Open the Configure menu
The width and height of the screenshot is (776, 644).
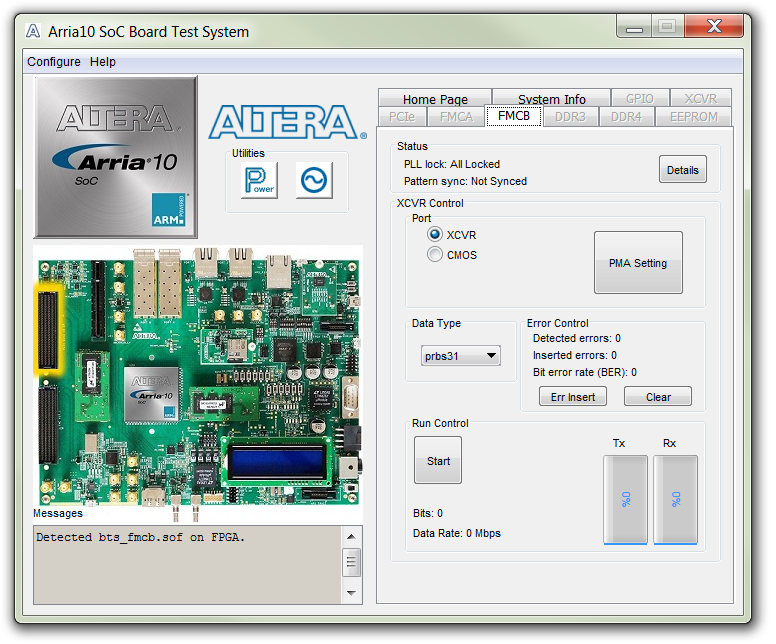54,62
